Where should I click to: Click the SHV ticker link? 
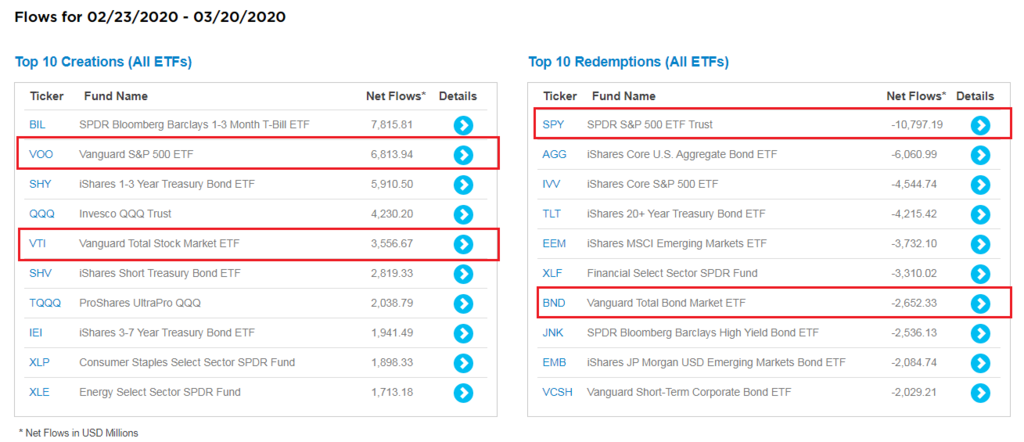pyautogui.click(x=40, y=273)
